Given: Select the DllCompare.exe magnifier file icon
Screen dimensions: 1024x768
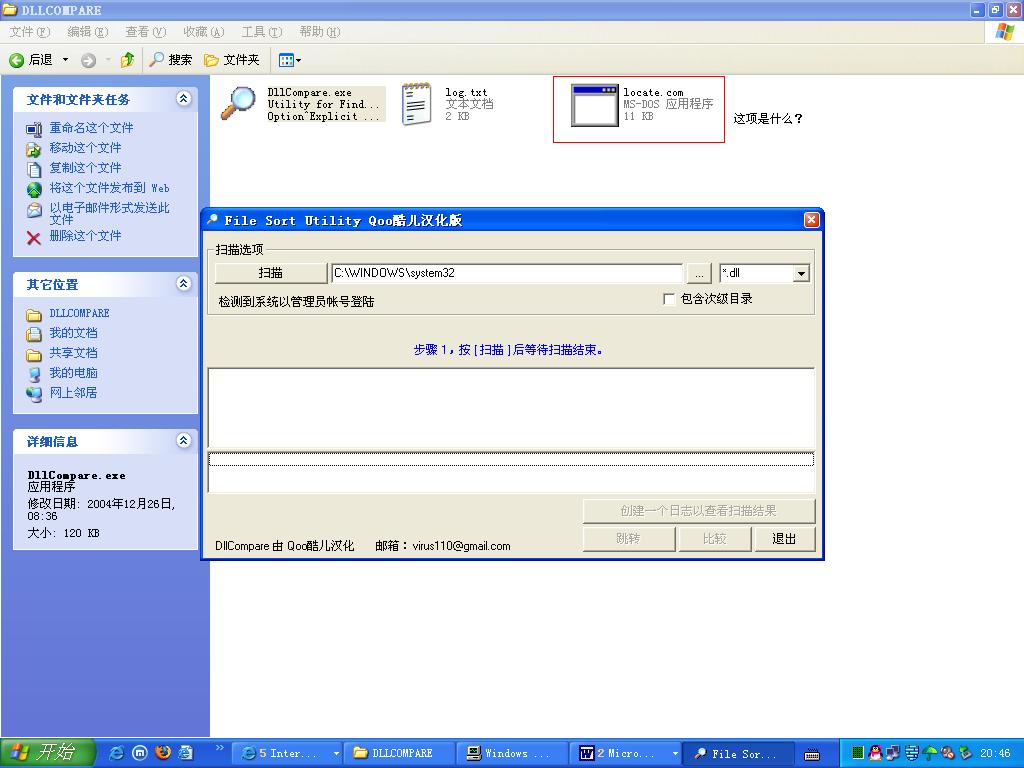Looking at the screenshot, I should 238,104.
